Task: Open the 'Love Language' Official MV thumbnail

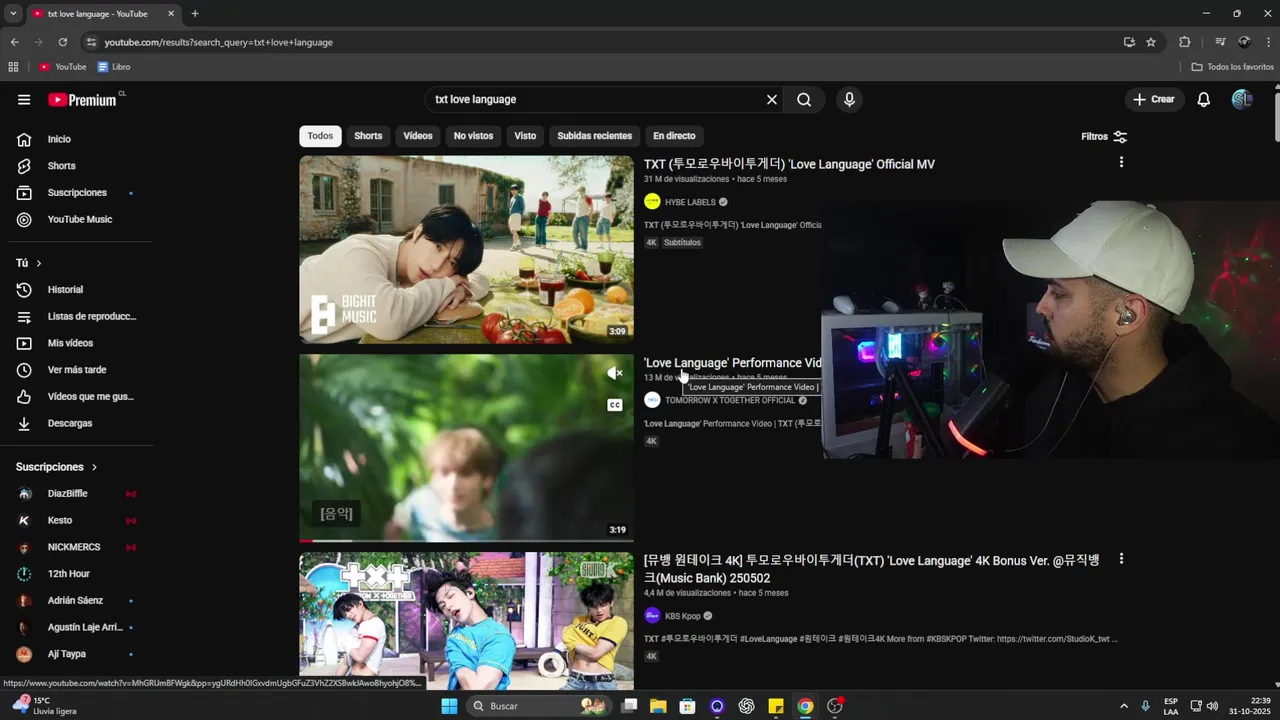Action: click(466, 249)
